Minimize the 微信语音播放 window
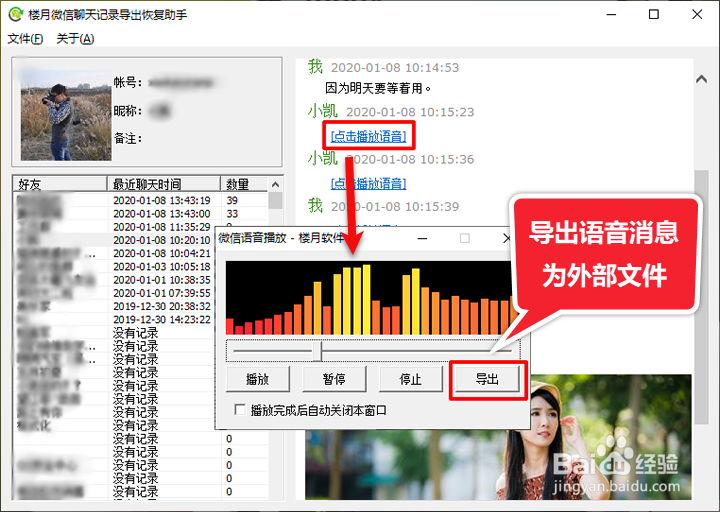 click(x=422, y=238)
